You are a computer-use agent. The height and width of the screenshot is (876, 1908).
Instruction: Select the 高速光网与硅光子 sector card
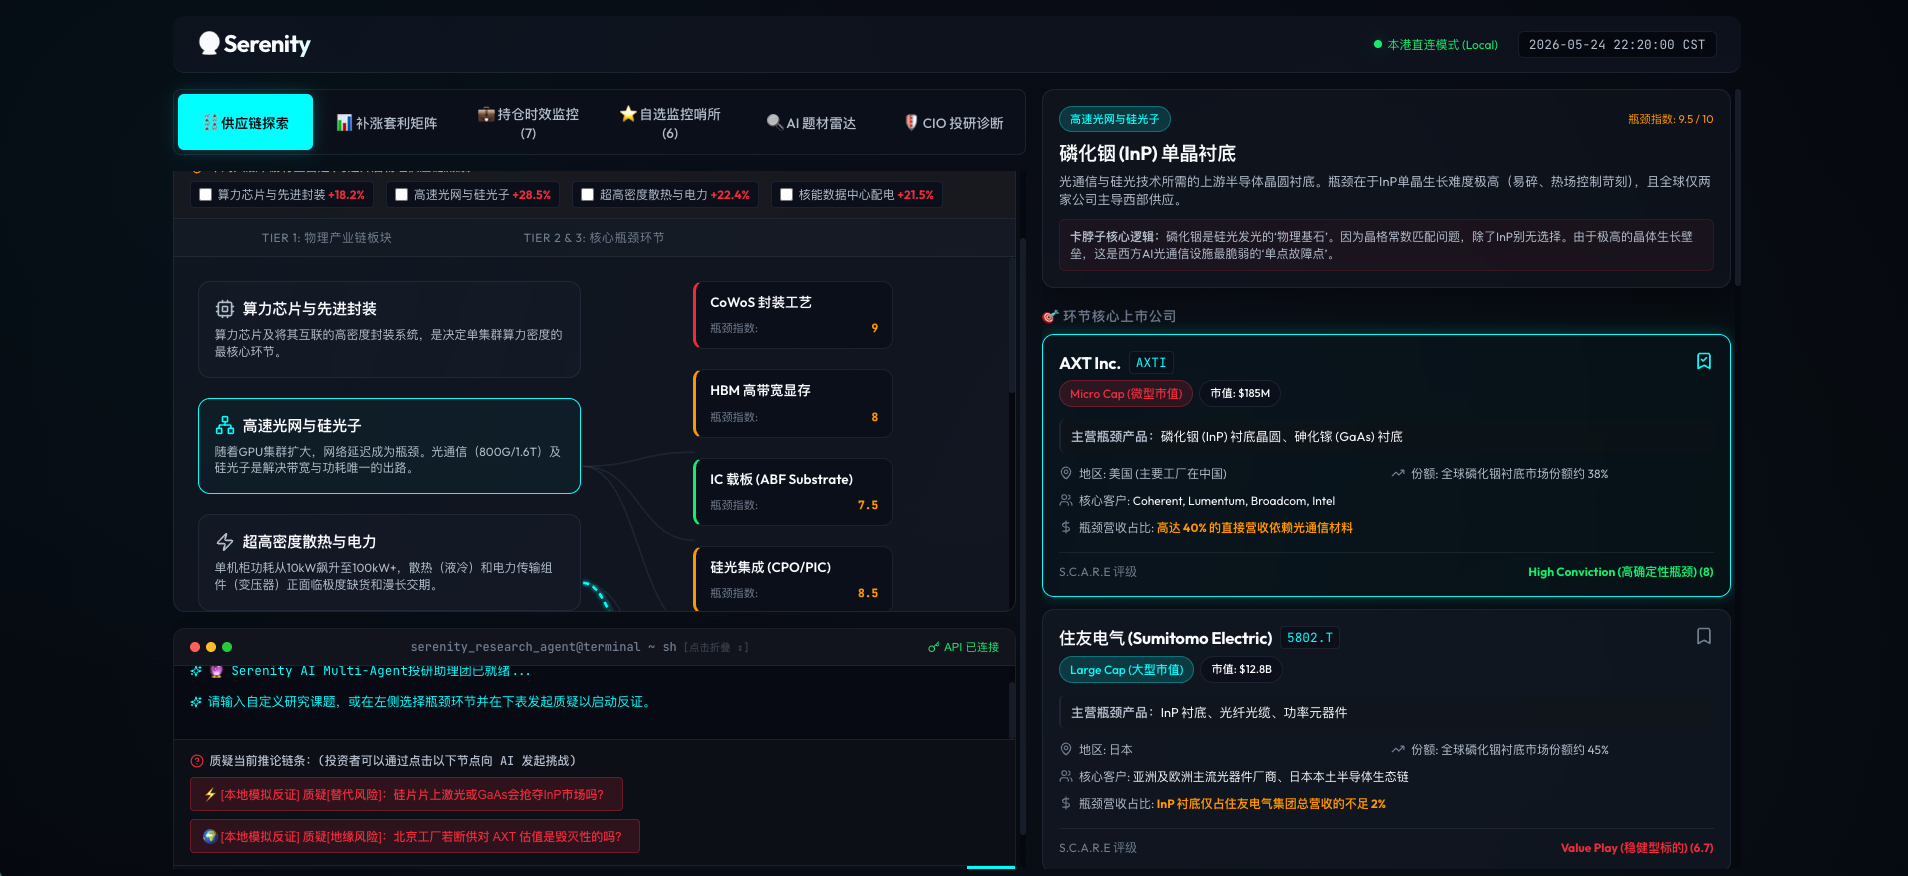point(389,446)
